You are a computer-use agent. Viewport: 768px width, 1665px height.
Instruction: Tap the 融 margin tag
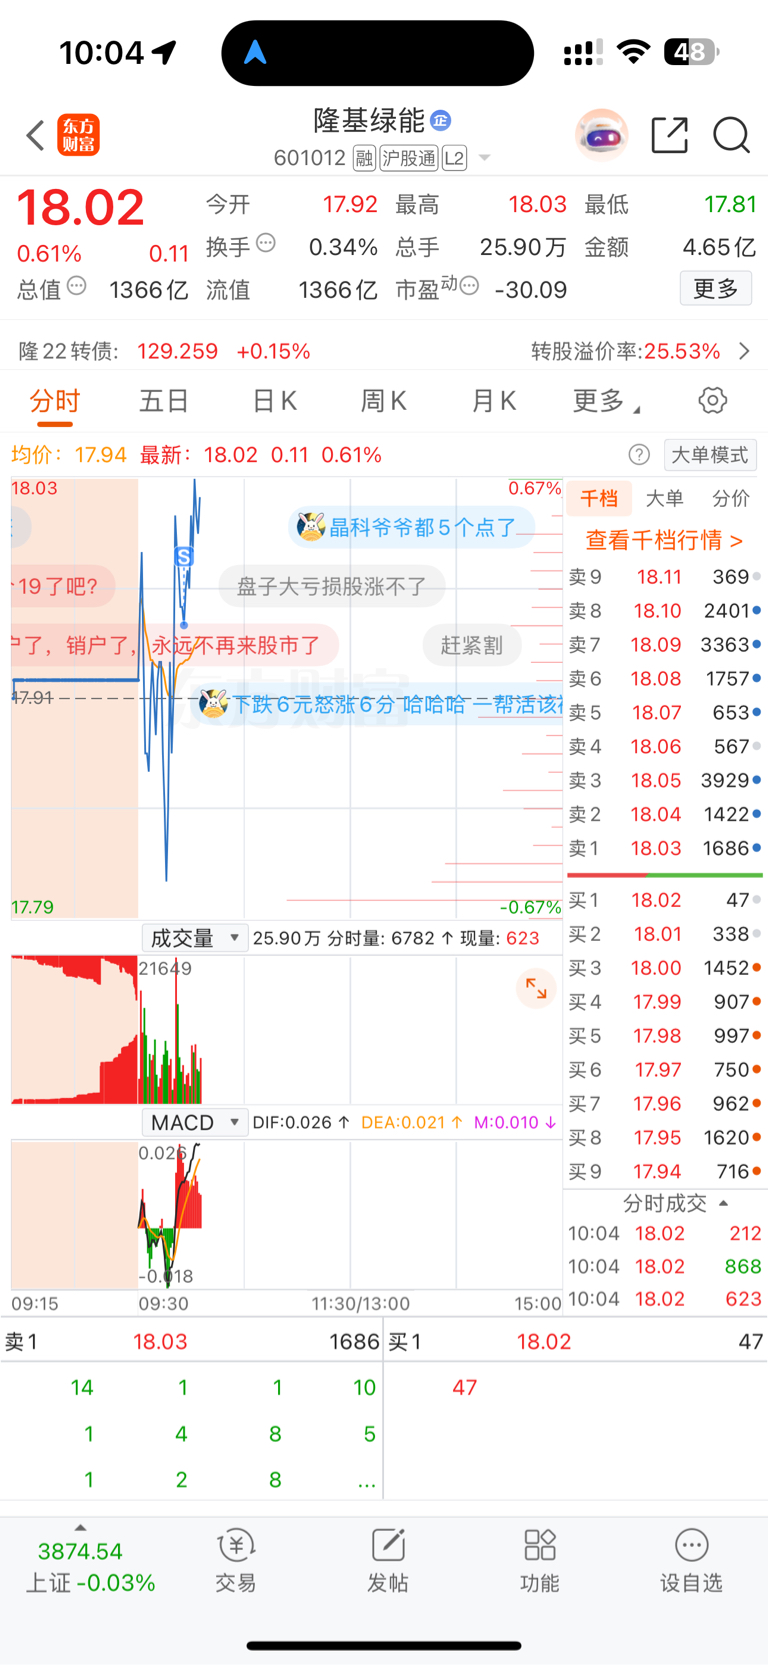click(364, 158)
